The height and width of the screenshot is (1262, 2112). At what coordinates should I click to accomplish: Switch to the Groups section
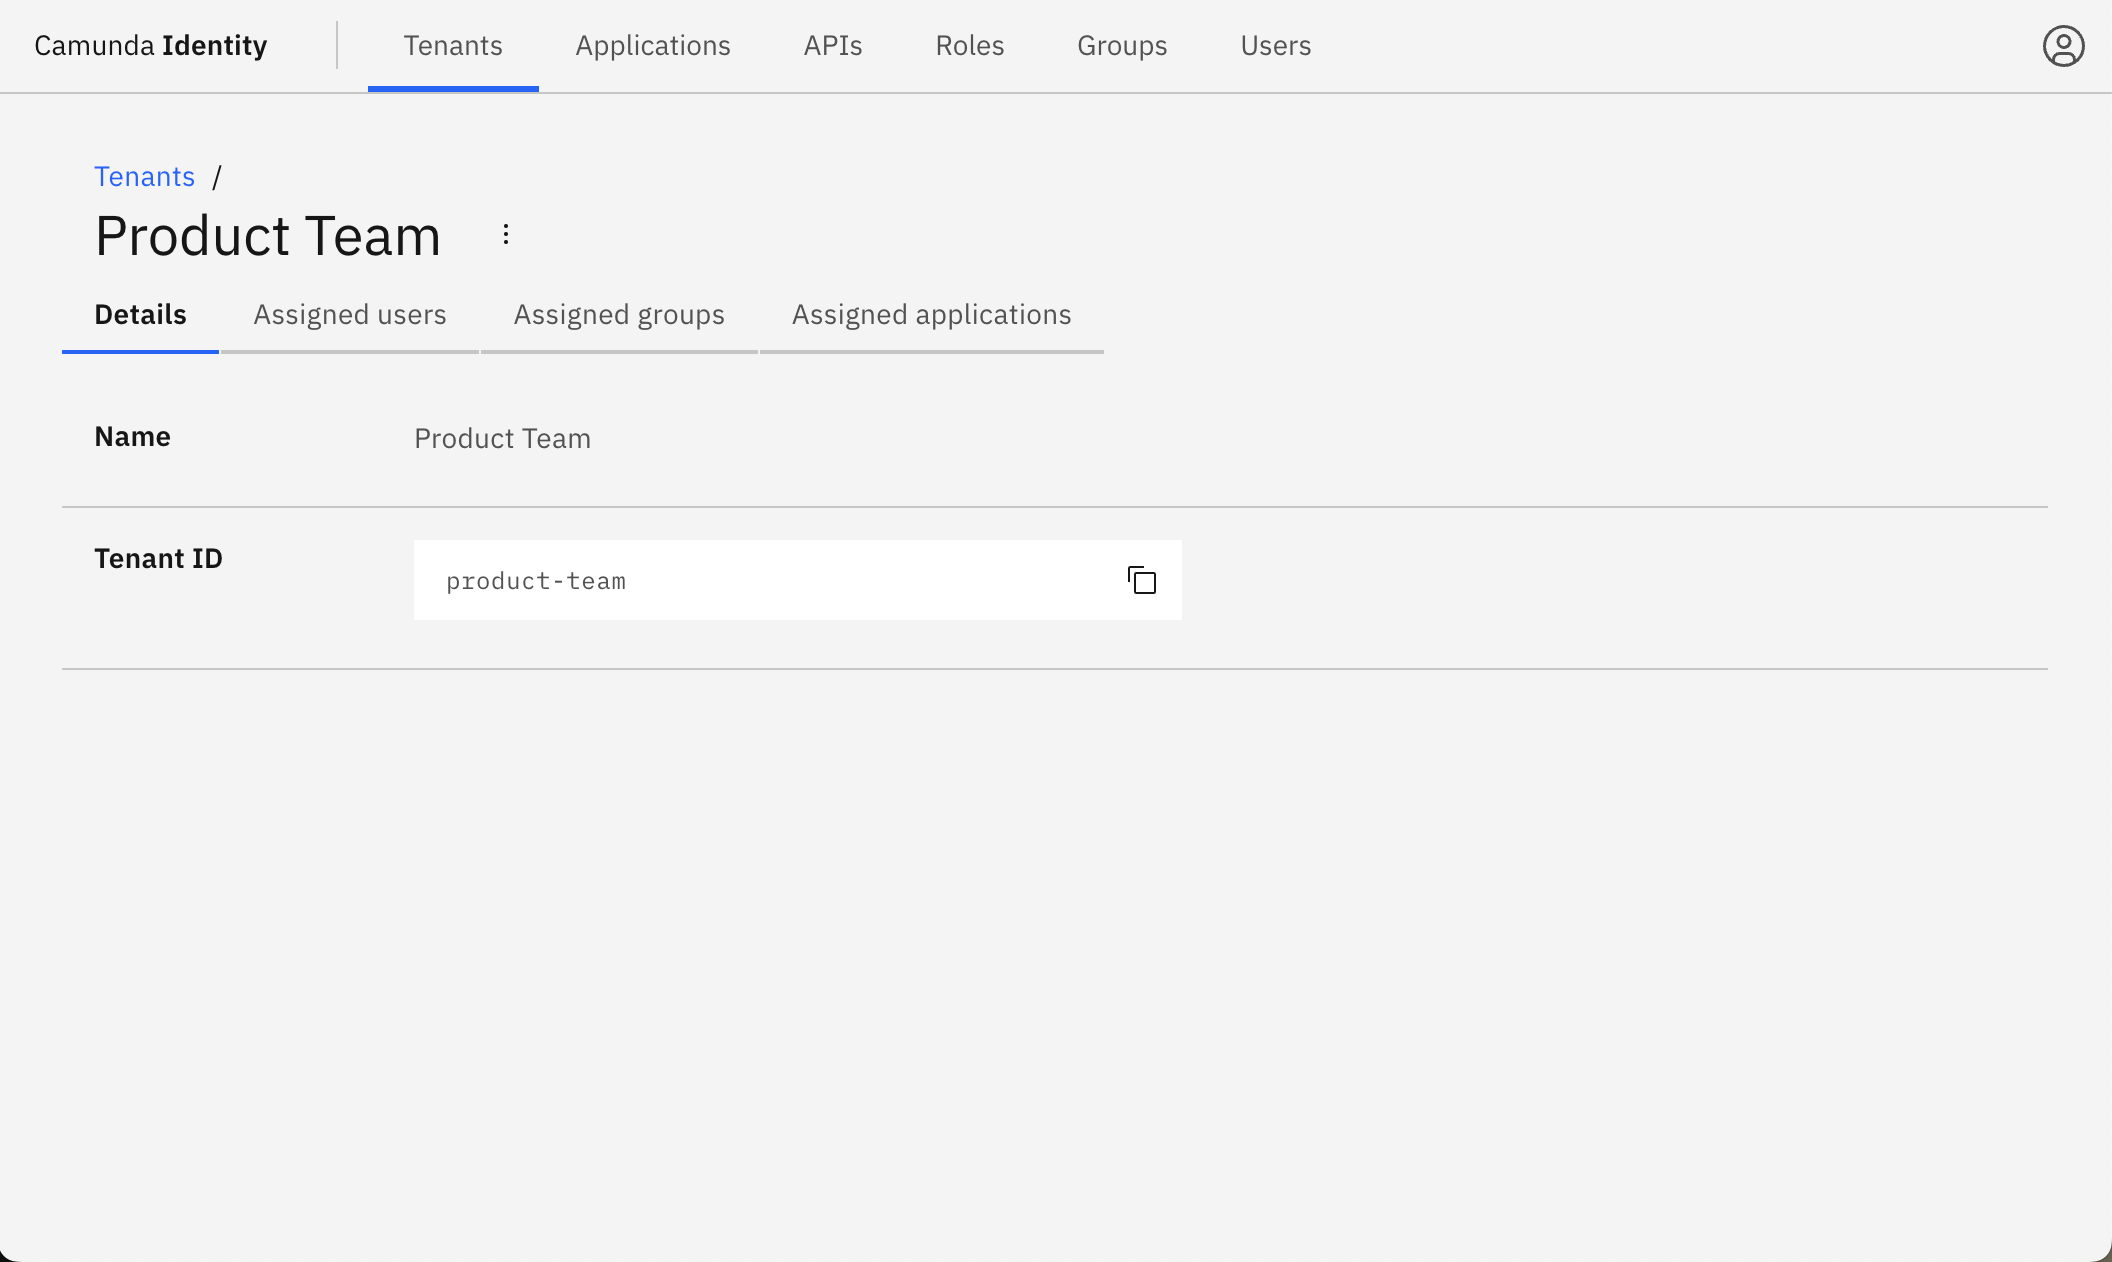1122,46
